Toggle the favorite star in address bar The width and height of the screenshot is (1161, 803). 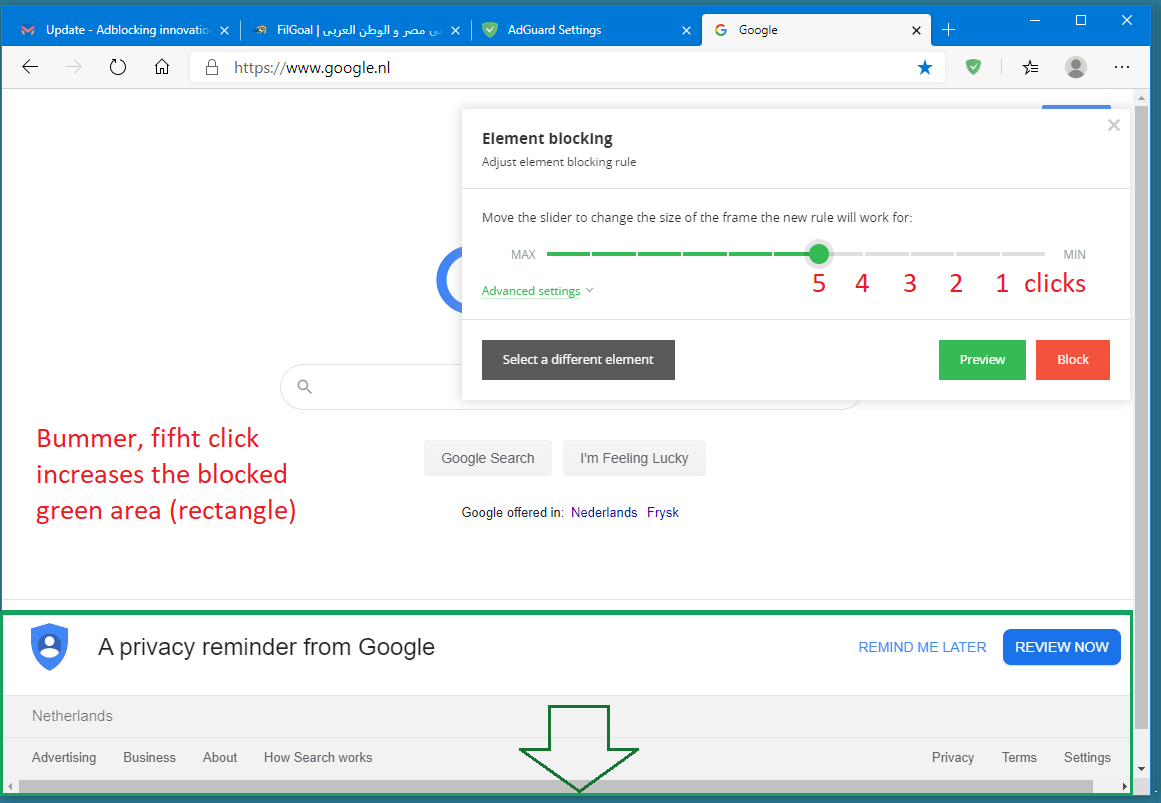click(x=925, y=67)
